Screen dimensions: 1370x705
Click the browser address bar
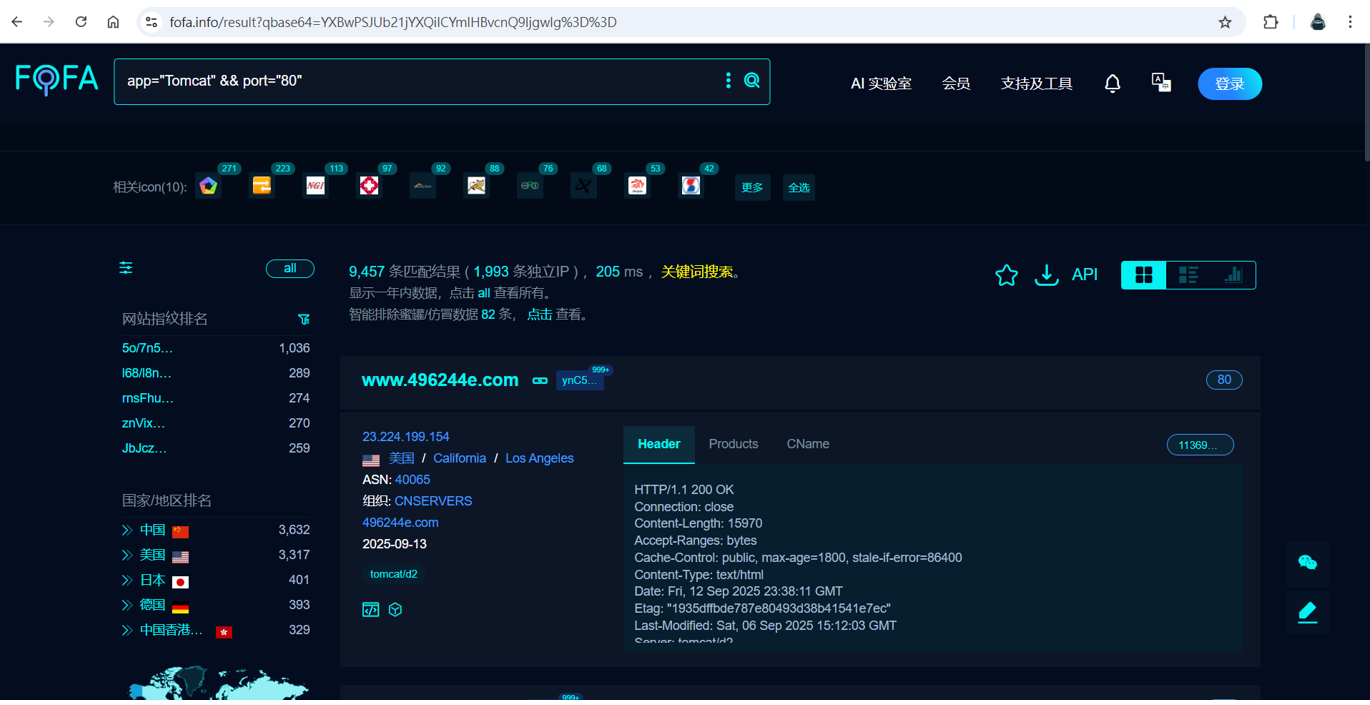690,22
